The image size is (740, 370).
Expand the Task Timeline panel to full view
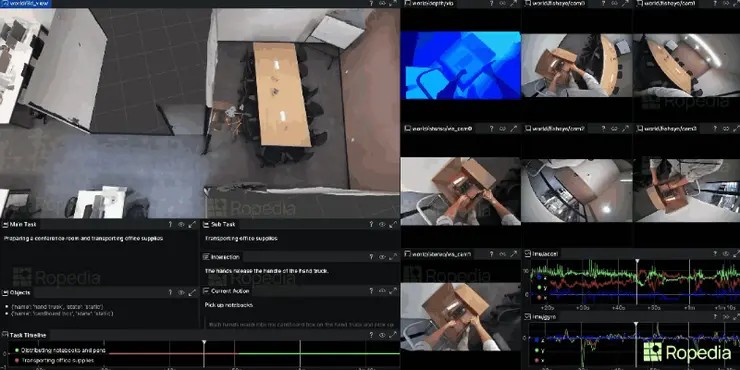tap(393, 335)
